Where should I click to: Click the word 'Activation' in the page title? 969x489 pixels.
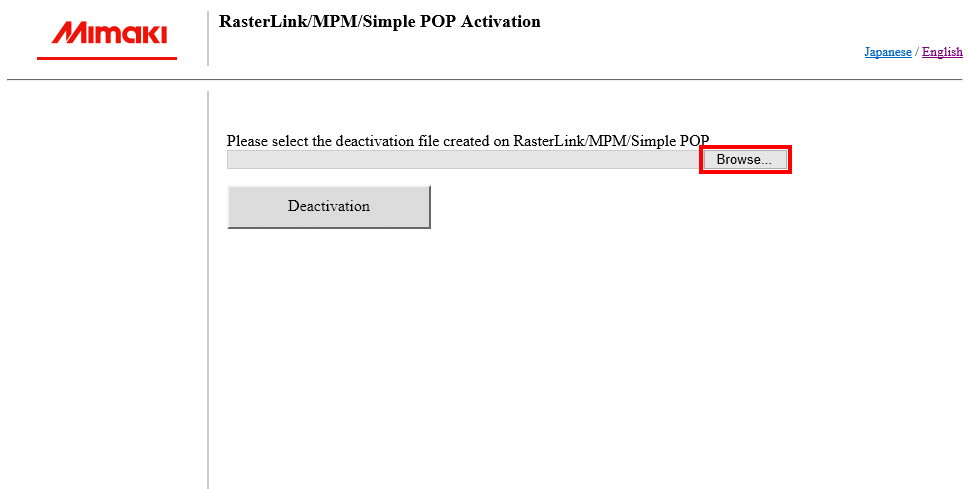(500, 21)
